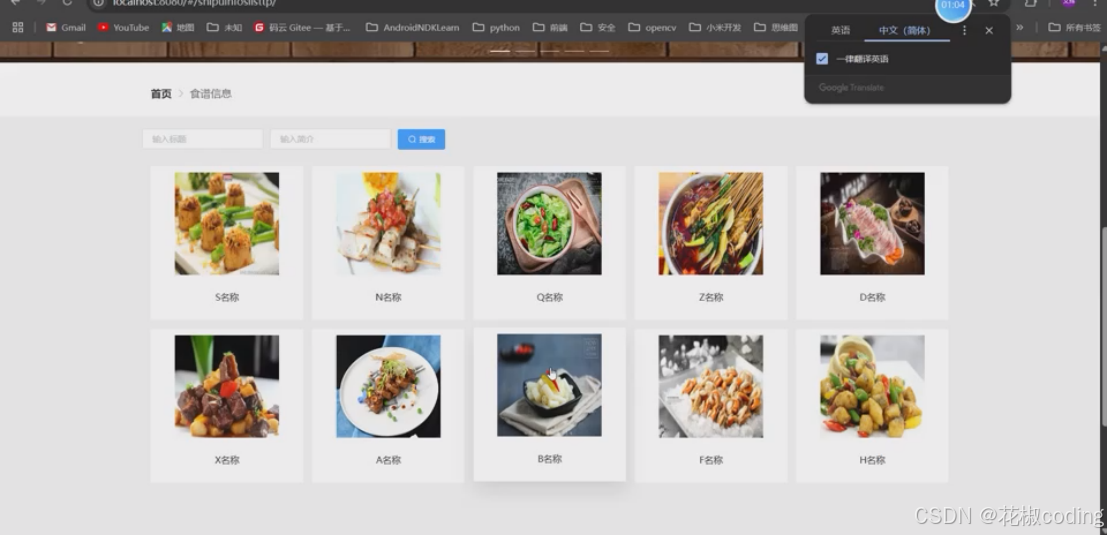Click the 首页 breadcrumb link
Screen dimensions: 1108x536
tap(161, 93)
